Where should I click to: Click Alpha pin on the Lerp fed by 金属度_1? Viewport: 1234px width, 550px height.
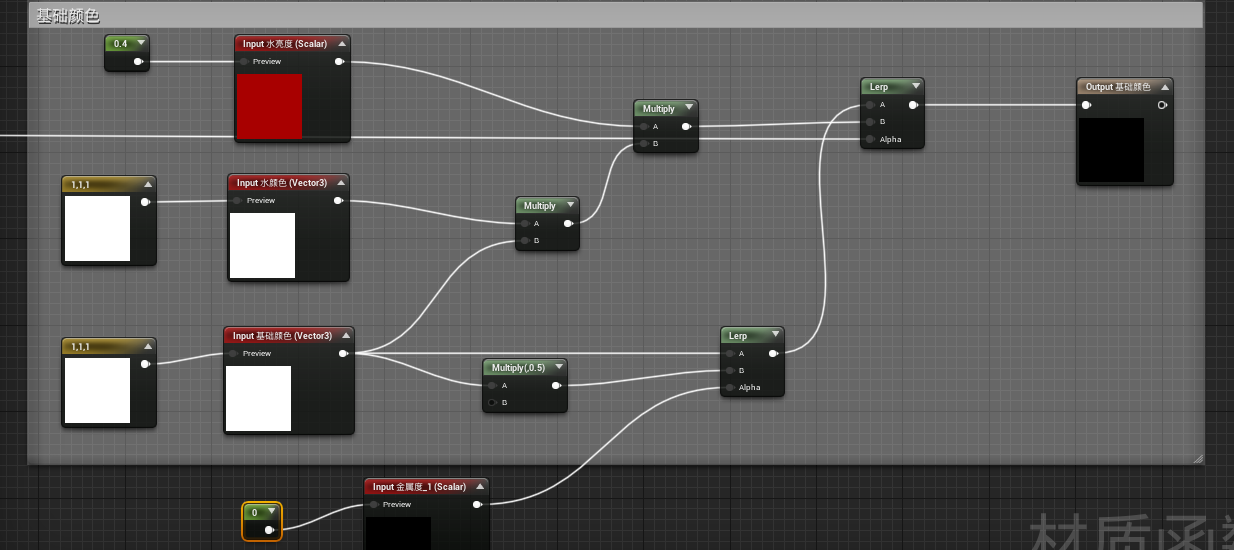730,388
